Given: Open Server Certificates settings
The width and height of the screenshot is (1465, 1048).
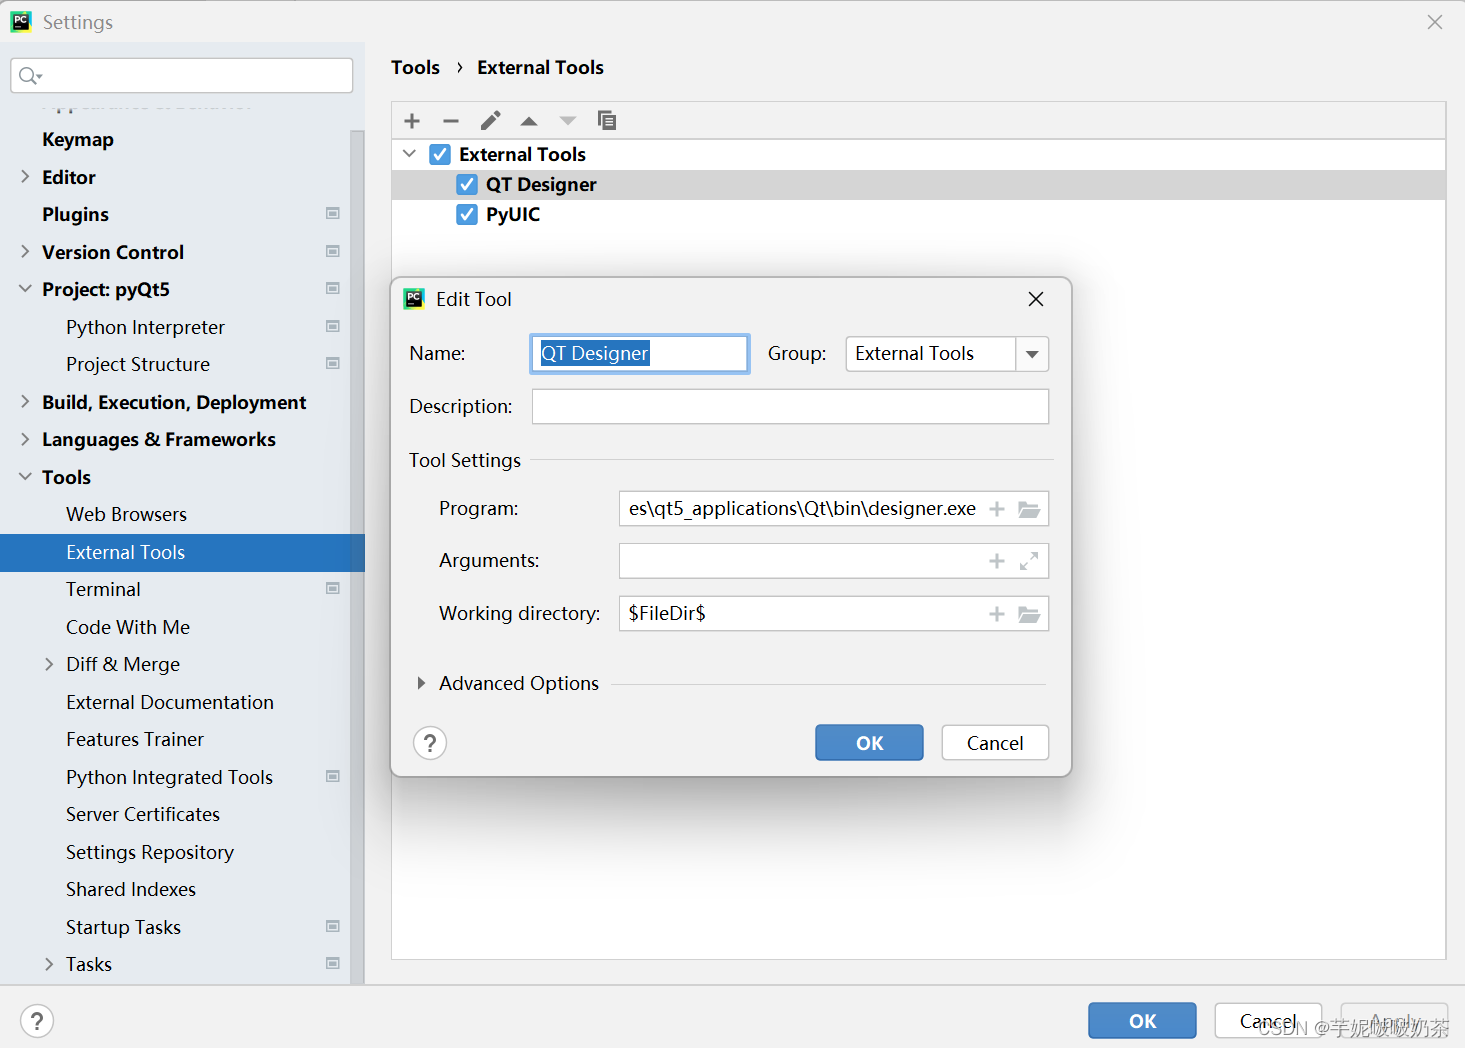Looking at the screenshot, I should coord(143,814).
